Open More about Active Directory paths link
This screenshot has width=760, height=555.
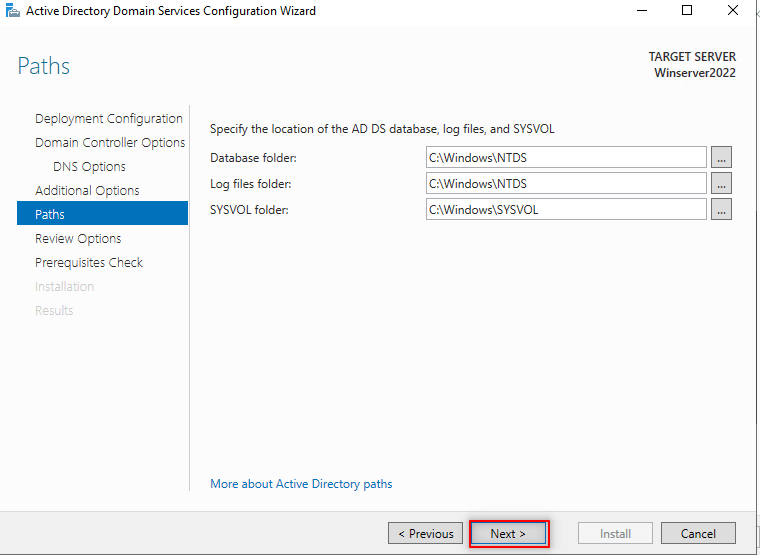click(x=301, y=484)
